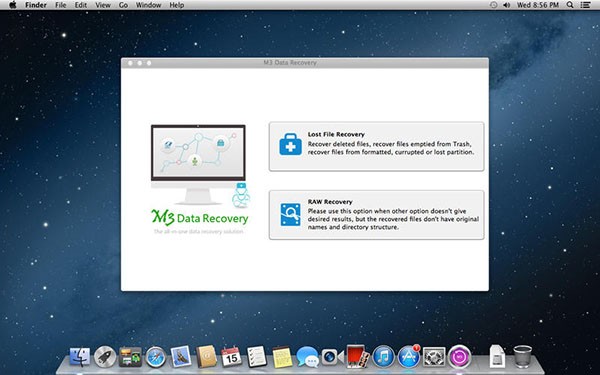
Task: Open Mission Control in the Dock
Action: [x=130, y=357]
